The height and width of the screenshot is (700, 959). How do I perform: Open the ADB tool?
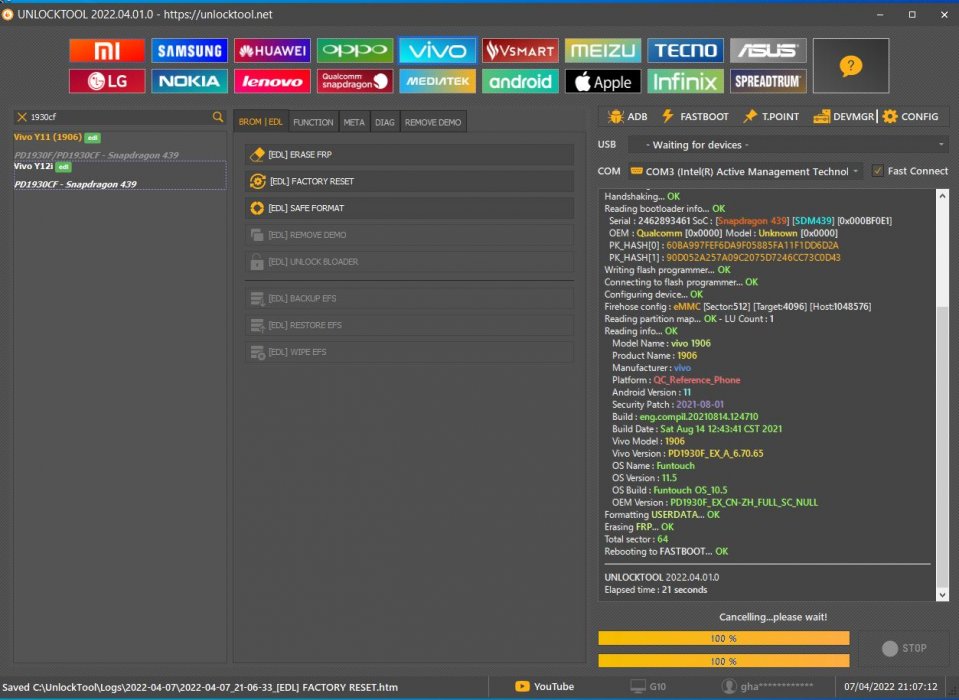628,116
